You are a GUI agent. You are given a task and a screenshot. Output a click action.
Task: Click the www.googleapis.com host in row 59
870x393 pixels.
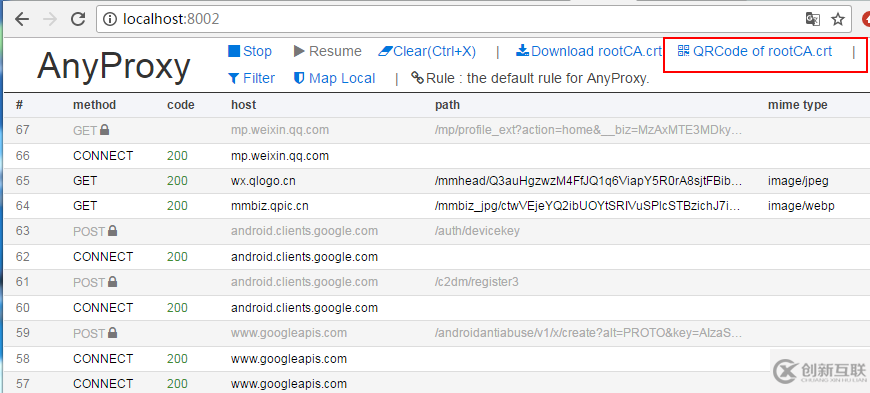[x=289, y=333]
